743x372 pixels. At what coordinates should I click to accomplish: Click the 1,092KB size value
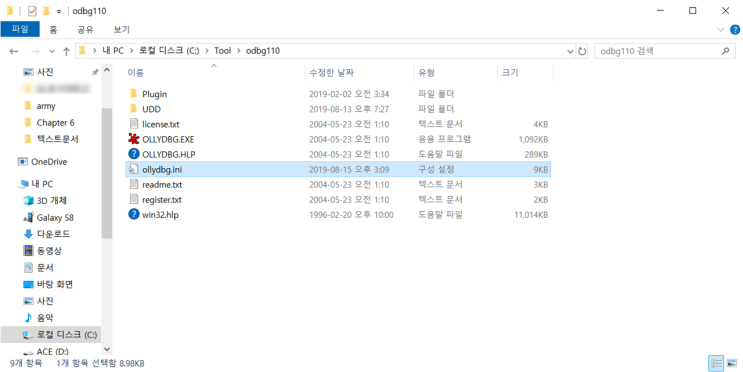tap(532, 139)
